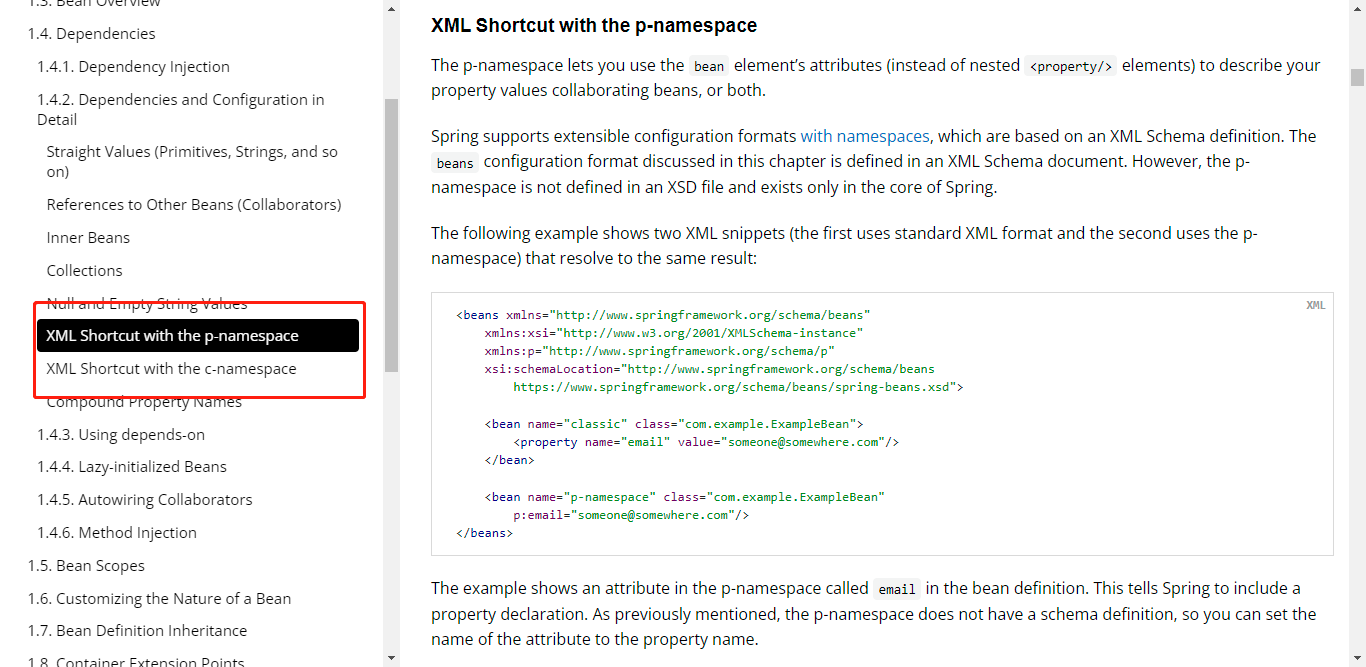
Task: Open the Collections entry
Action: tap(84, 271)
